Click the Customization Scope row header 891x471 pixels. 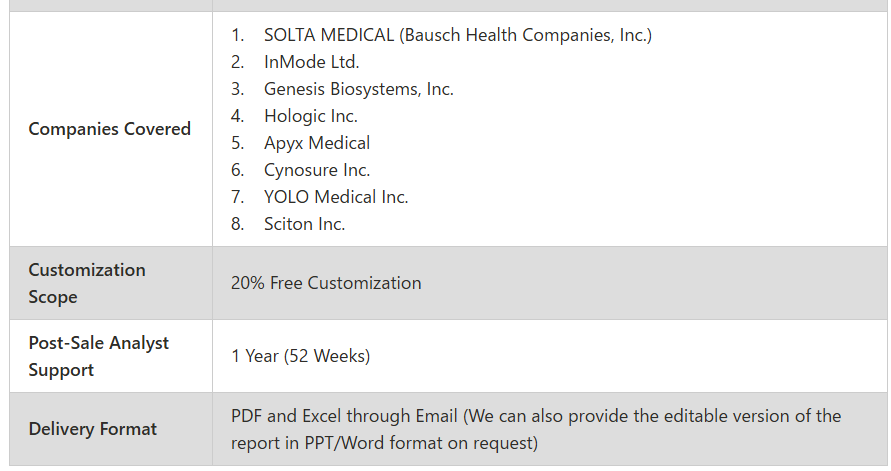(x=87, y=283)
